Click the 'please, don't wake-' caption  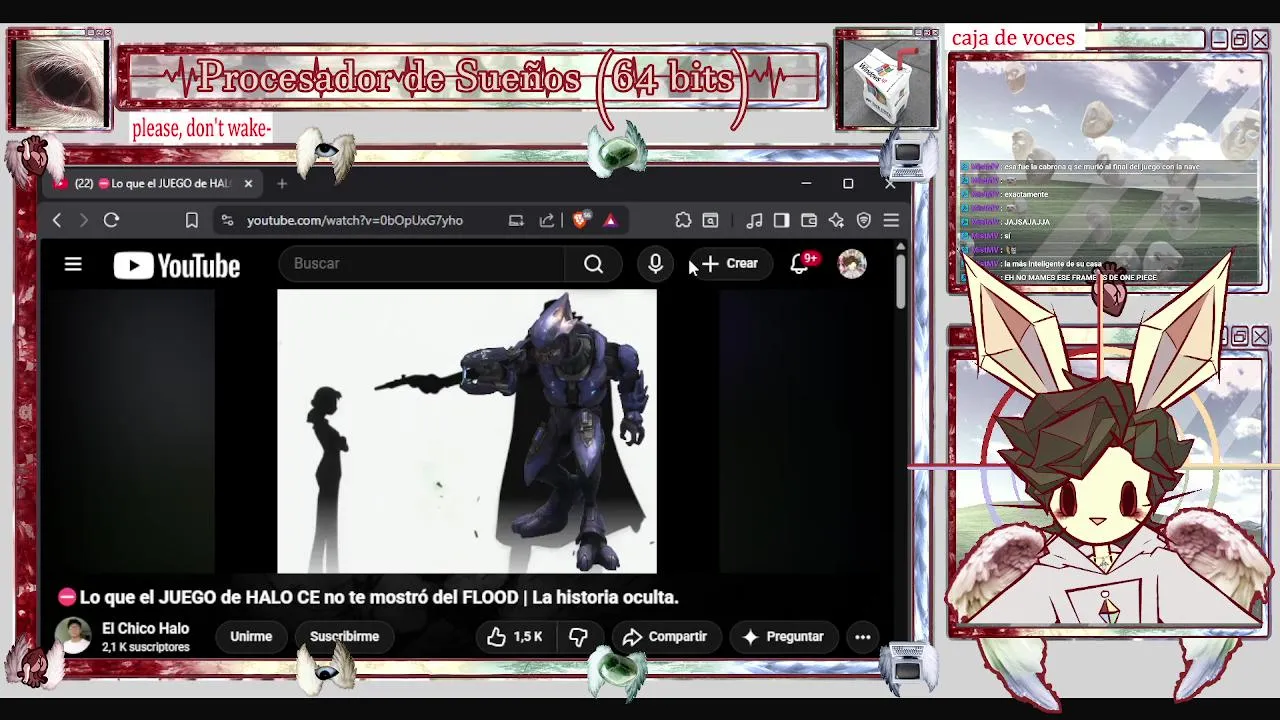(x=202, y=129)
